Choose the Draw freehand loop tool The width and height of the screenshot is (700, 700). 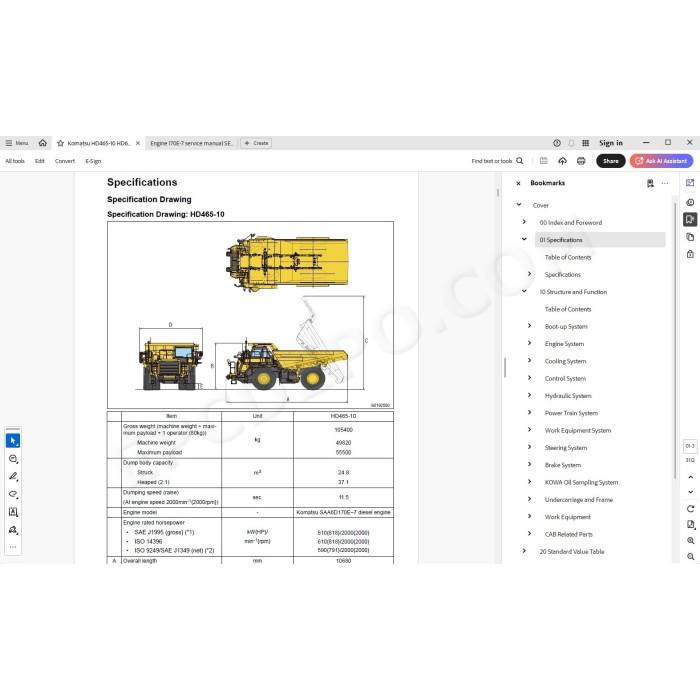click(x=13, y=495)
